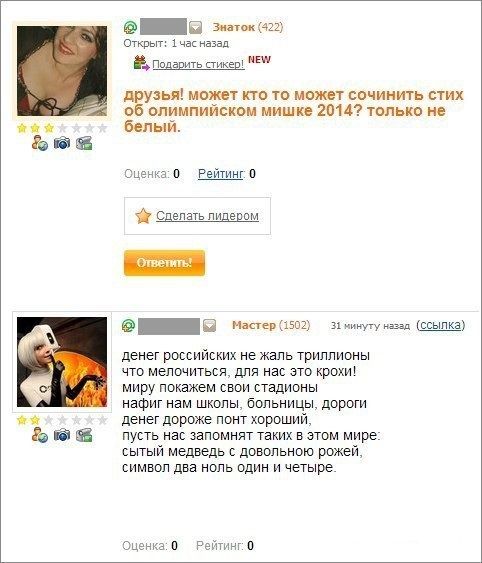This screenshot has width=482, height=563.
Task: Open the answerer's videos via camcorder icon
Action: pyautogui.click(x=84, y=436)
